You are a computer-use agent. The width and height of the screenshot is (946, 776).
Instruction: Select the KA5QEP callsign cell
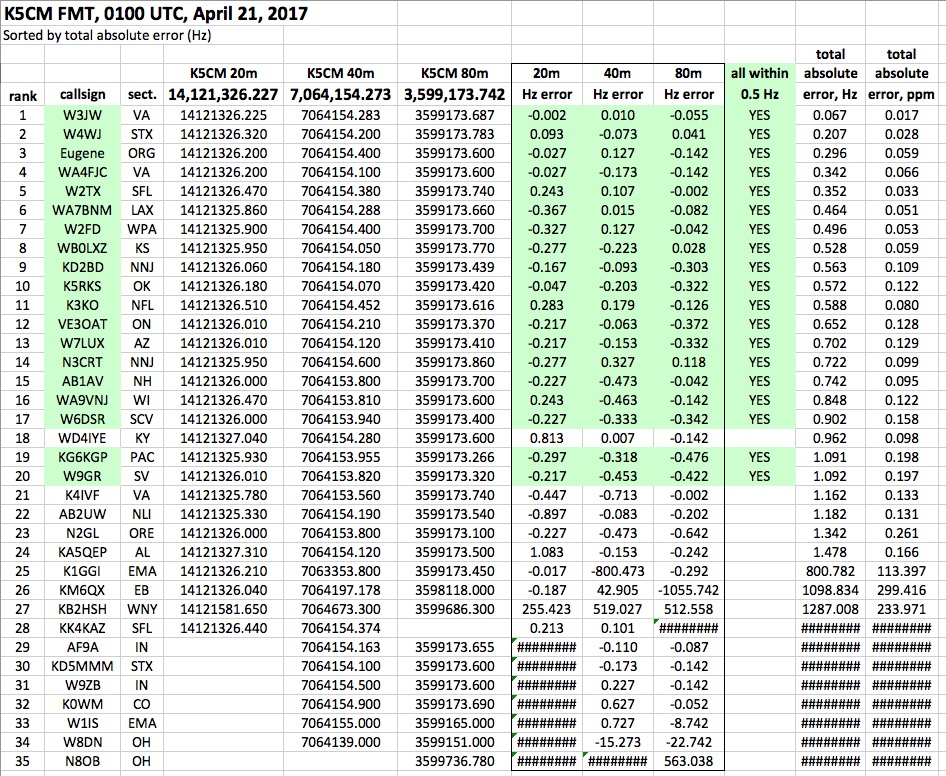pos(83,552)
